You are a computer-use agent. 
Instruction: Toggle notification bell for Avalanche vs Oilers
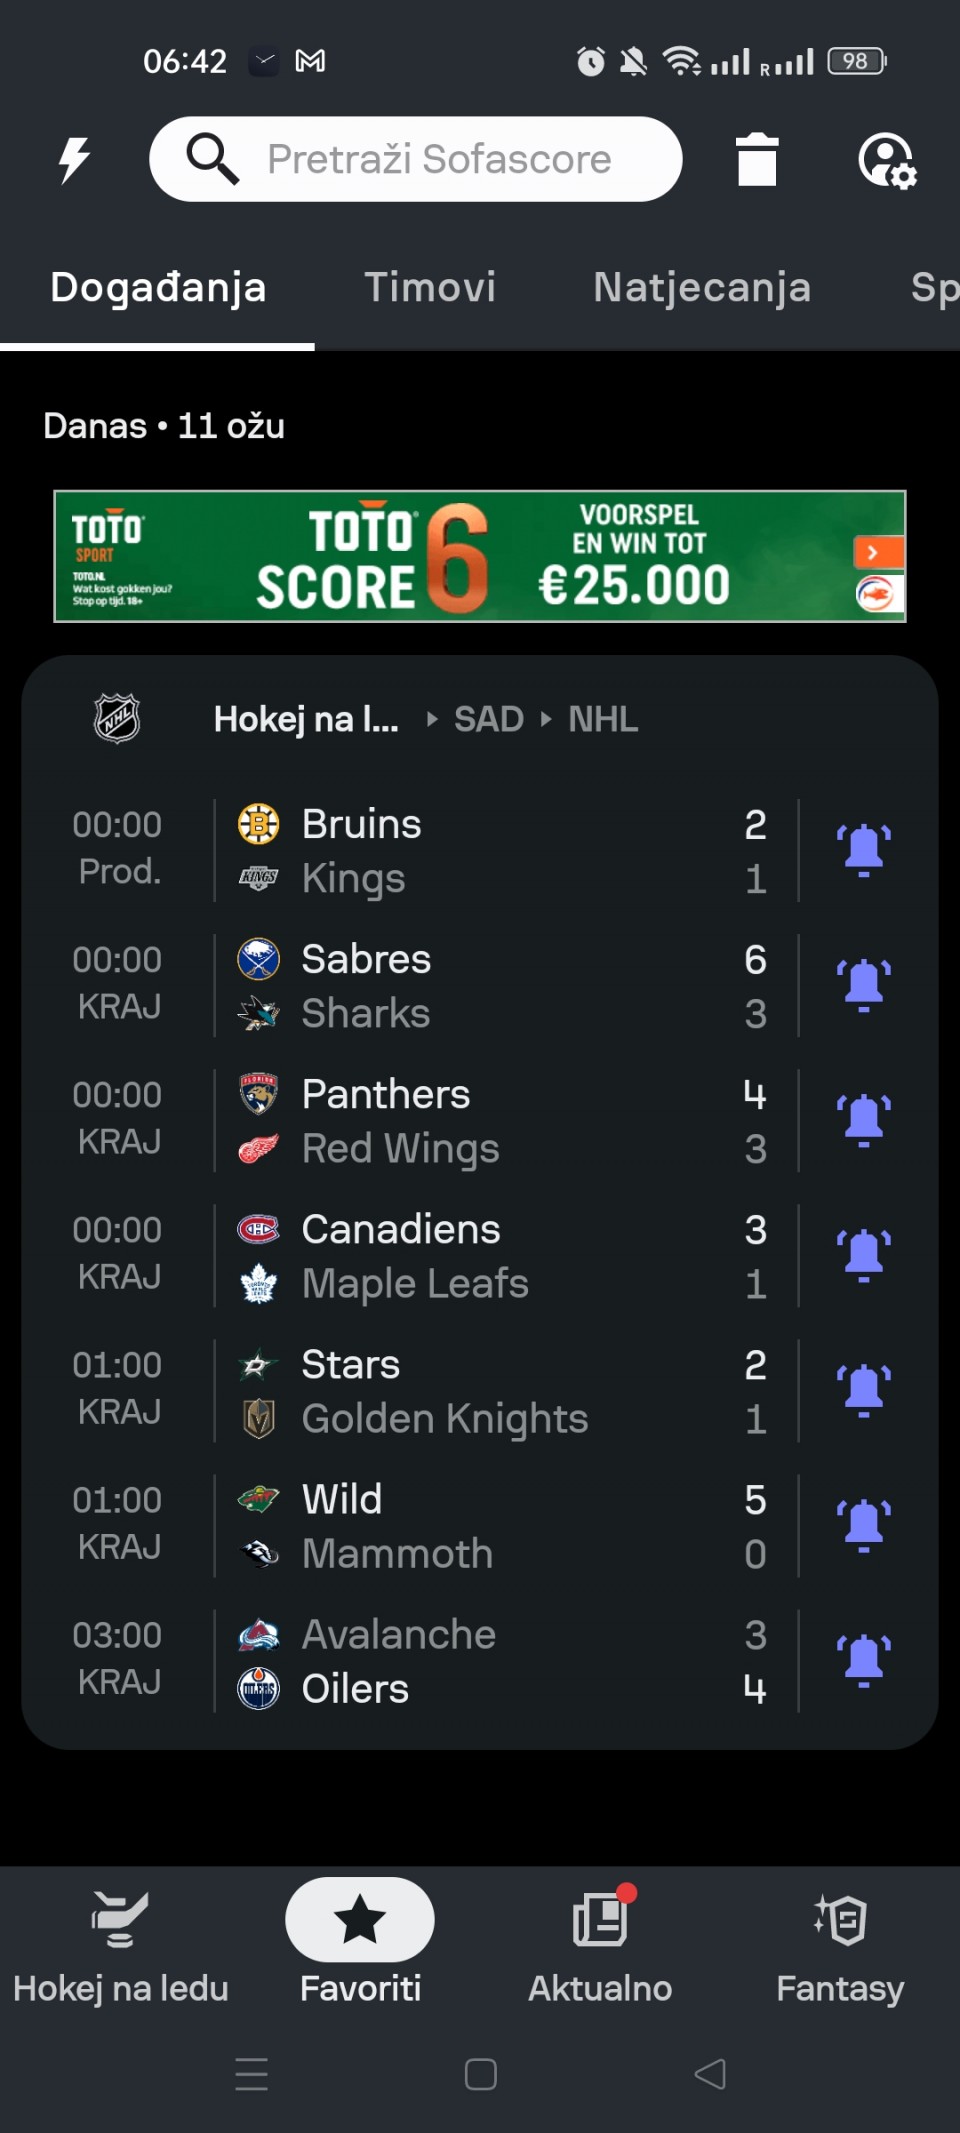coord(863,1660)
